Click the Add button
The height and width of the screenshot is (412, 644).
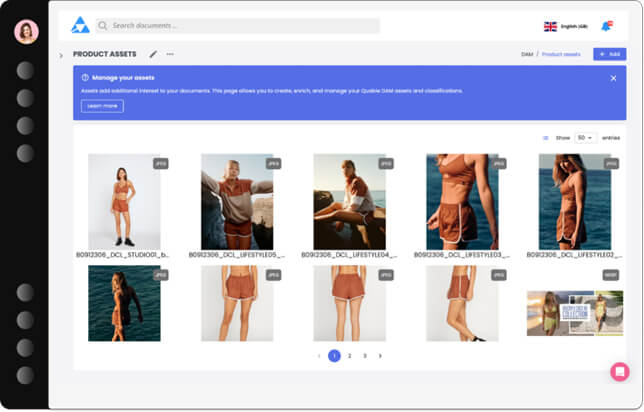click(x=610, y=54)
